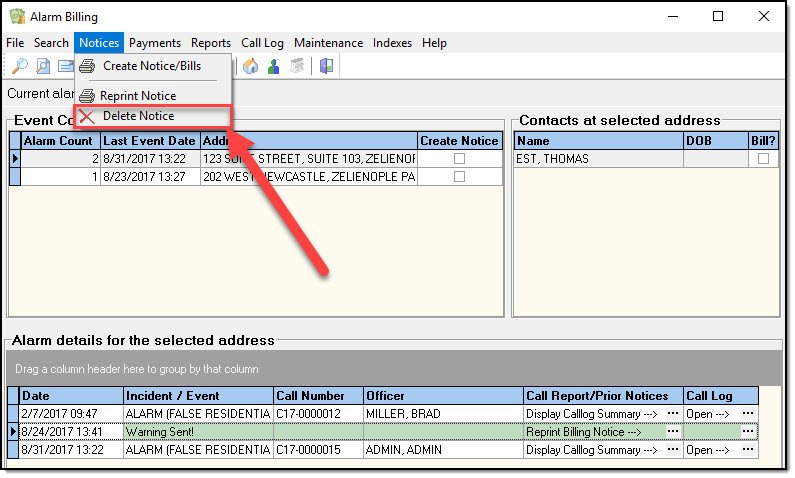795x478 pixels.
Task: Check Create Notice for 123 address row
Action: tap(459, 159)
